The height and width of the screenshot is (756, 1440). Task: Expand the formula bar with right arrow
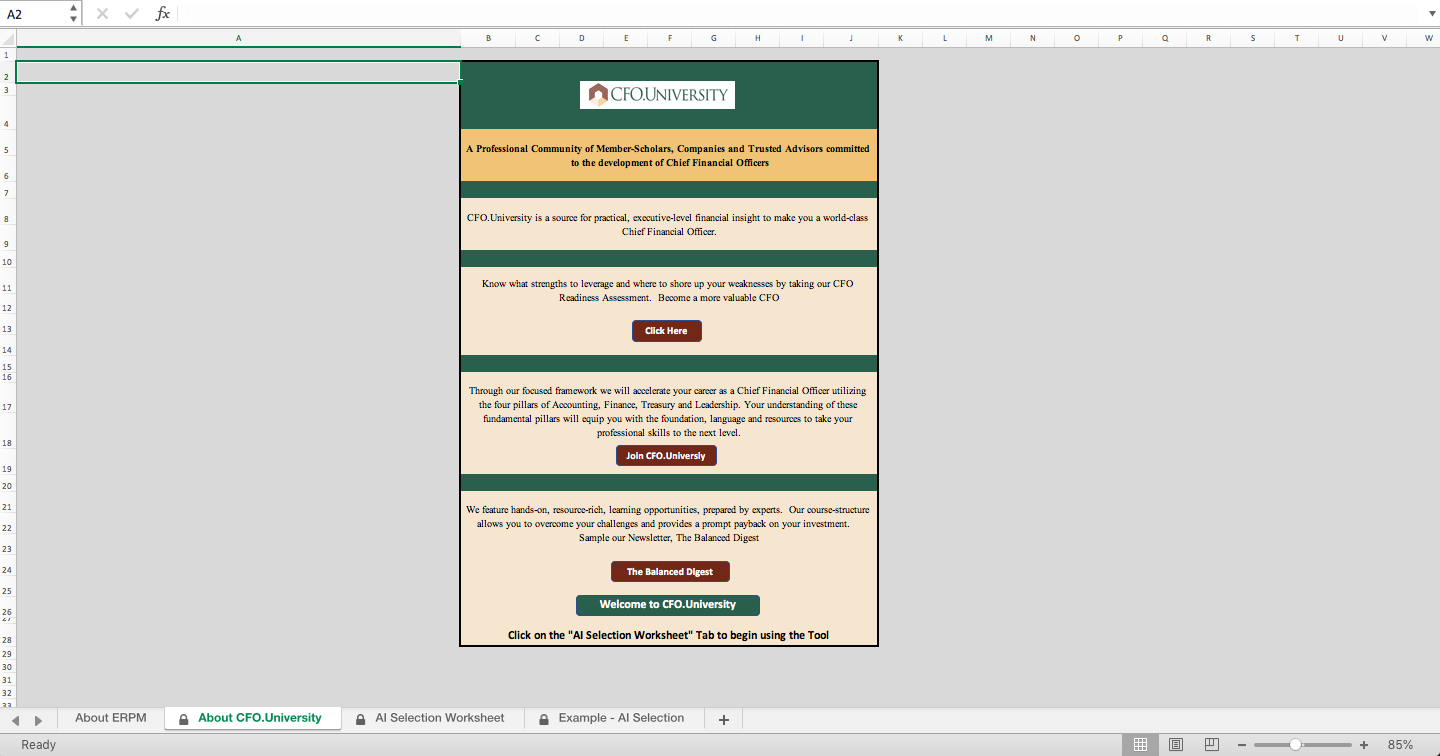click(1431, 14)
